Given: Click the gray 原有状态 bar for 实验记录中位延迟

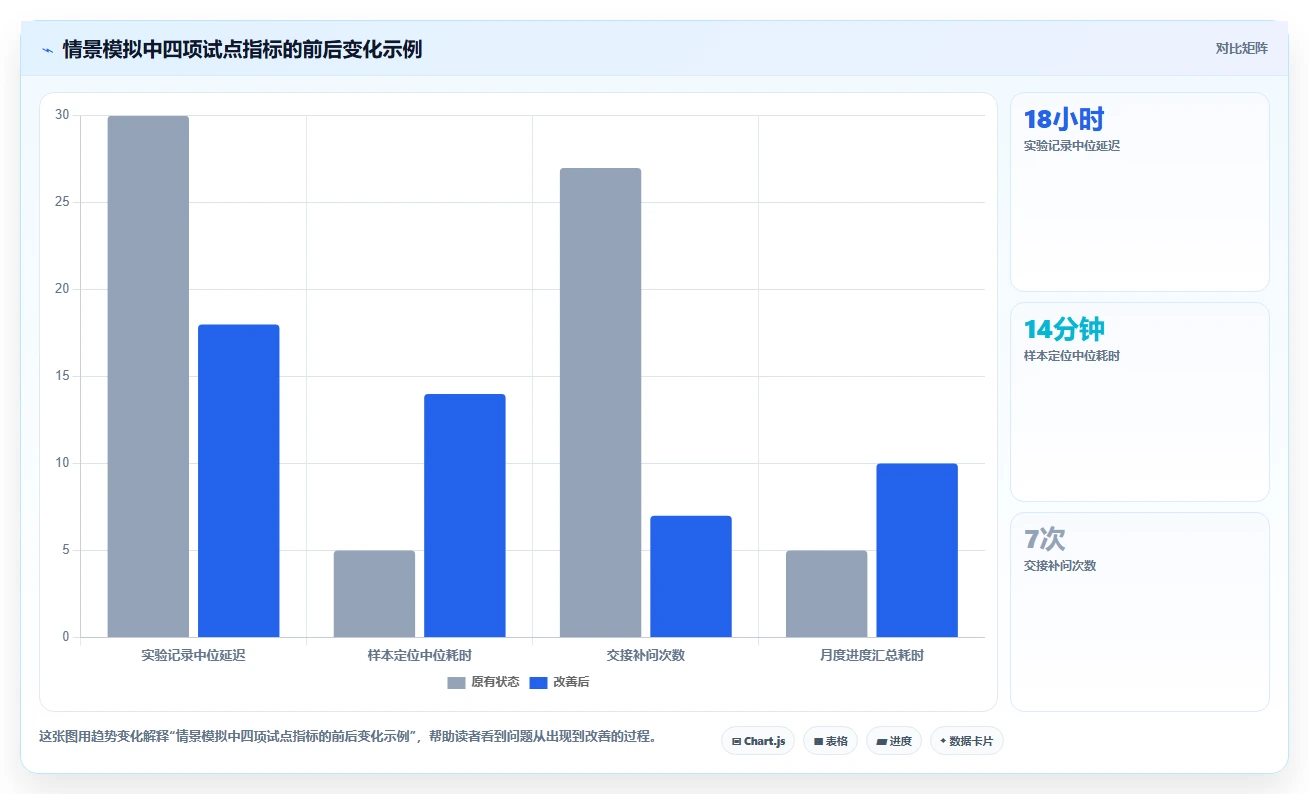Looking at the screenshot, I should 148,376.
